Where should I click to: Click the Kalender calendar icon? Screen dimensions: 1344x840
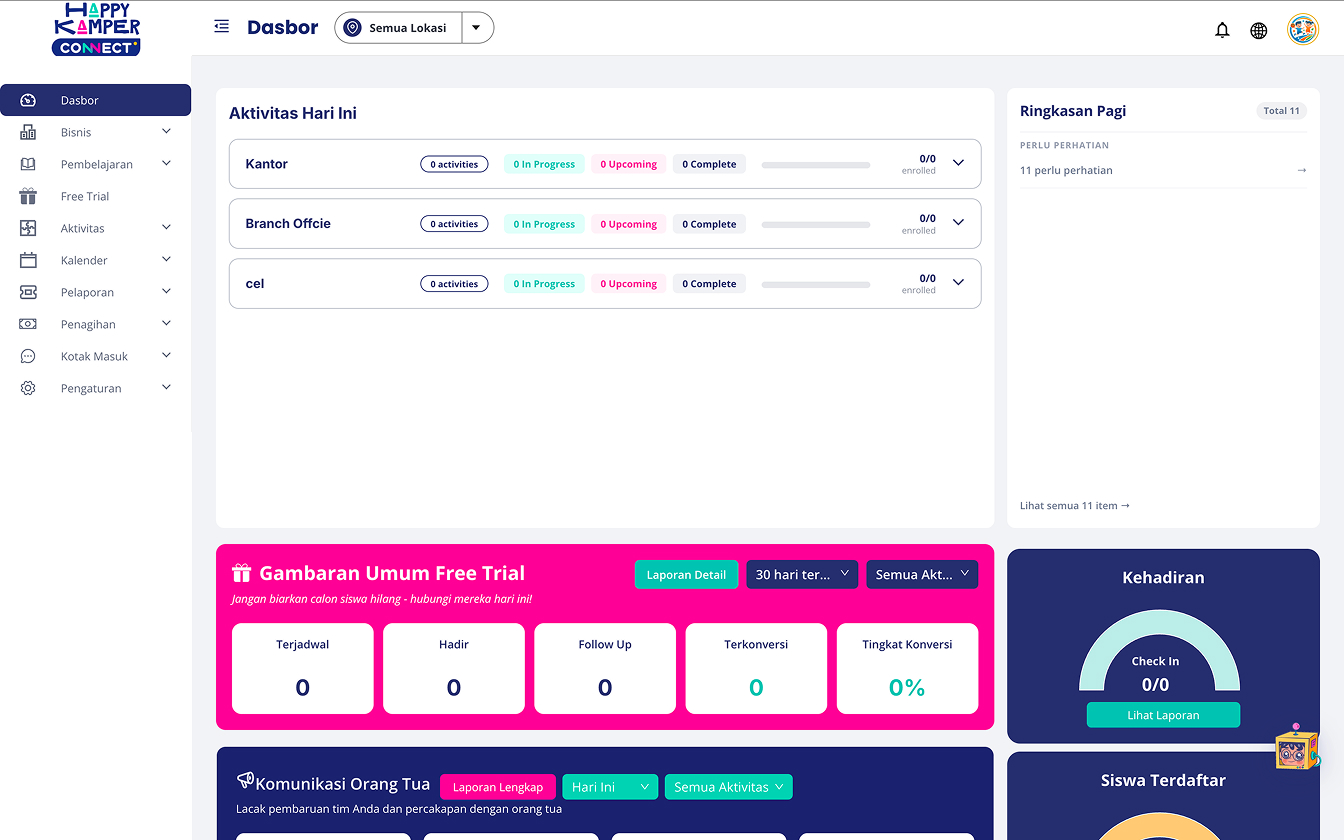pyautogui.click(x=28, y=260)
